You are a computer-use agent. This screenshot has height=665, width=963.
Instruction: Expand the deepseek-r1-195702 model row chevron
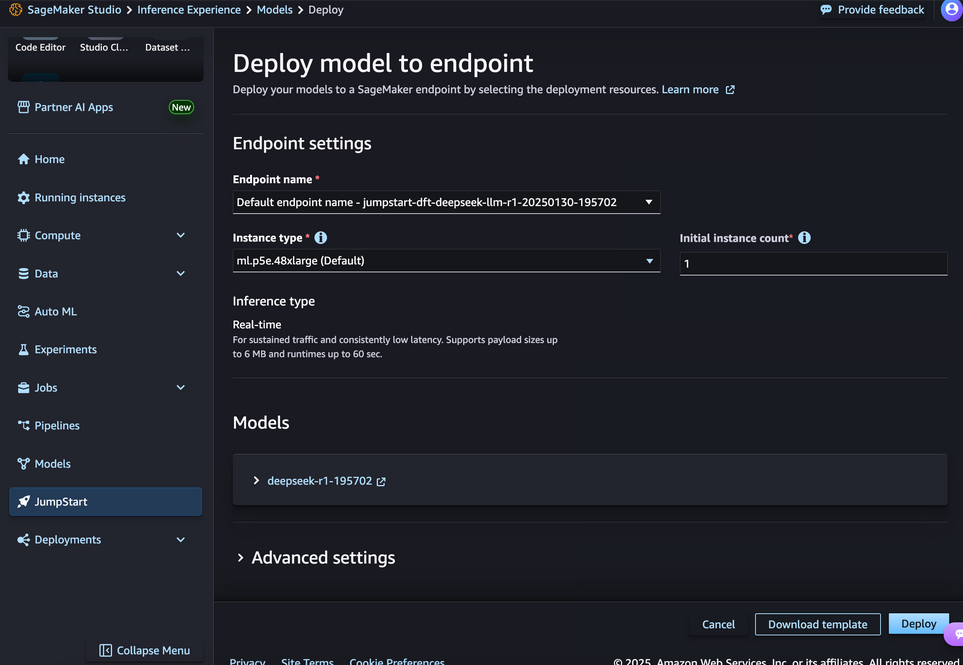(256, 481)
